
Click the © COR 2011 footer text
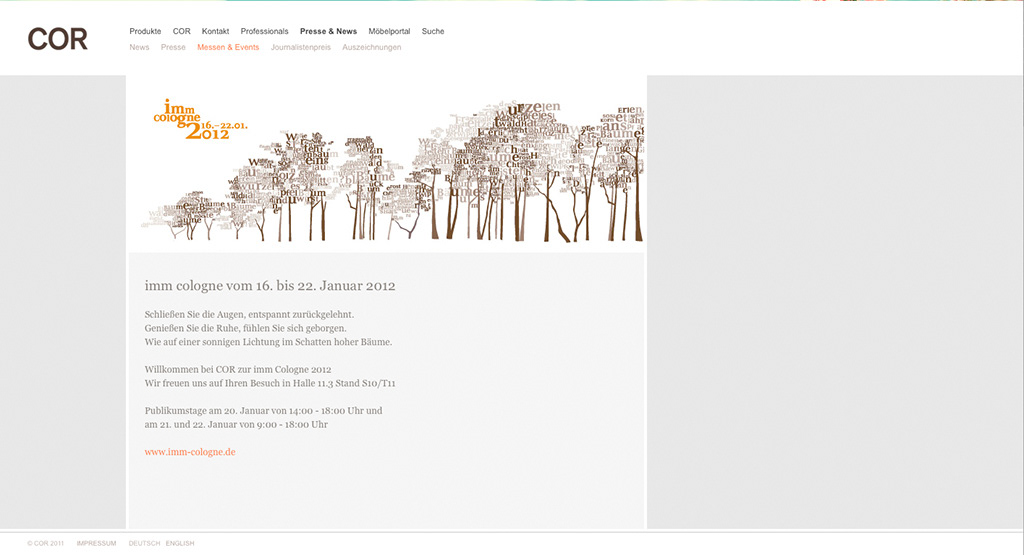pos(46,543)
